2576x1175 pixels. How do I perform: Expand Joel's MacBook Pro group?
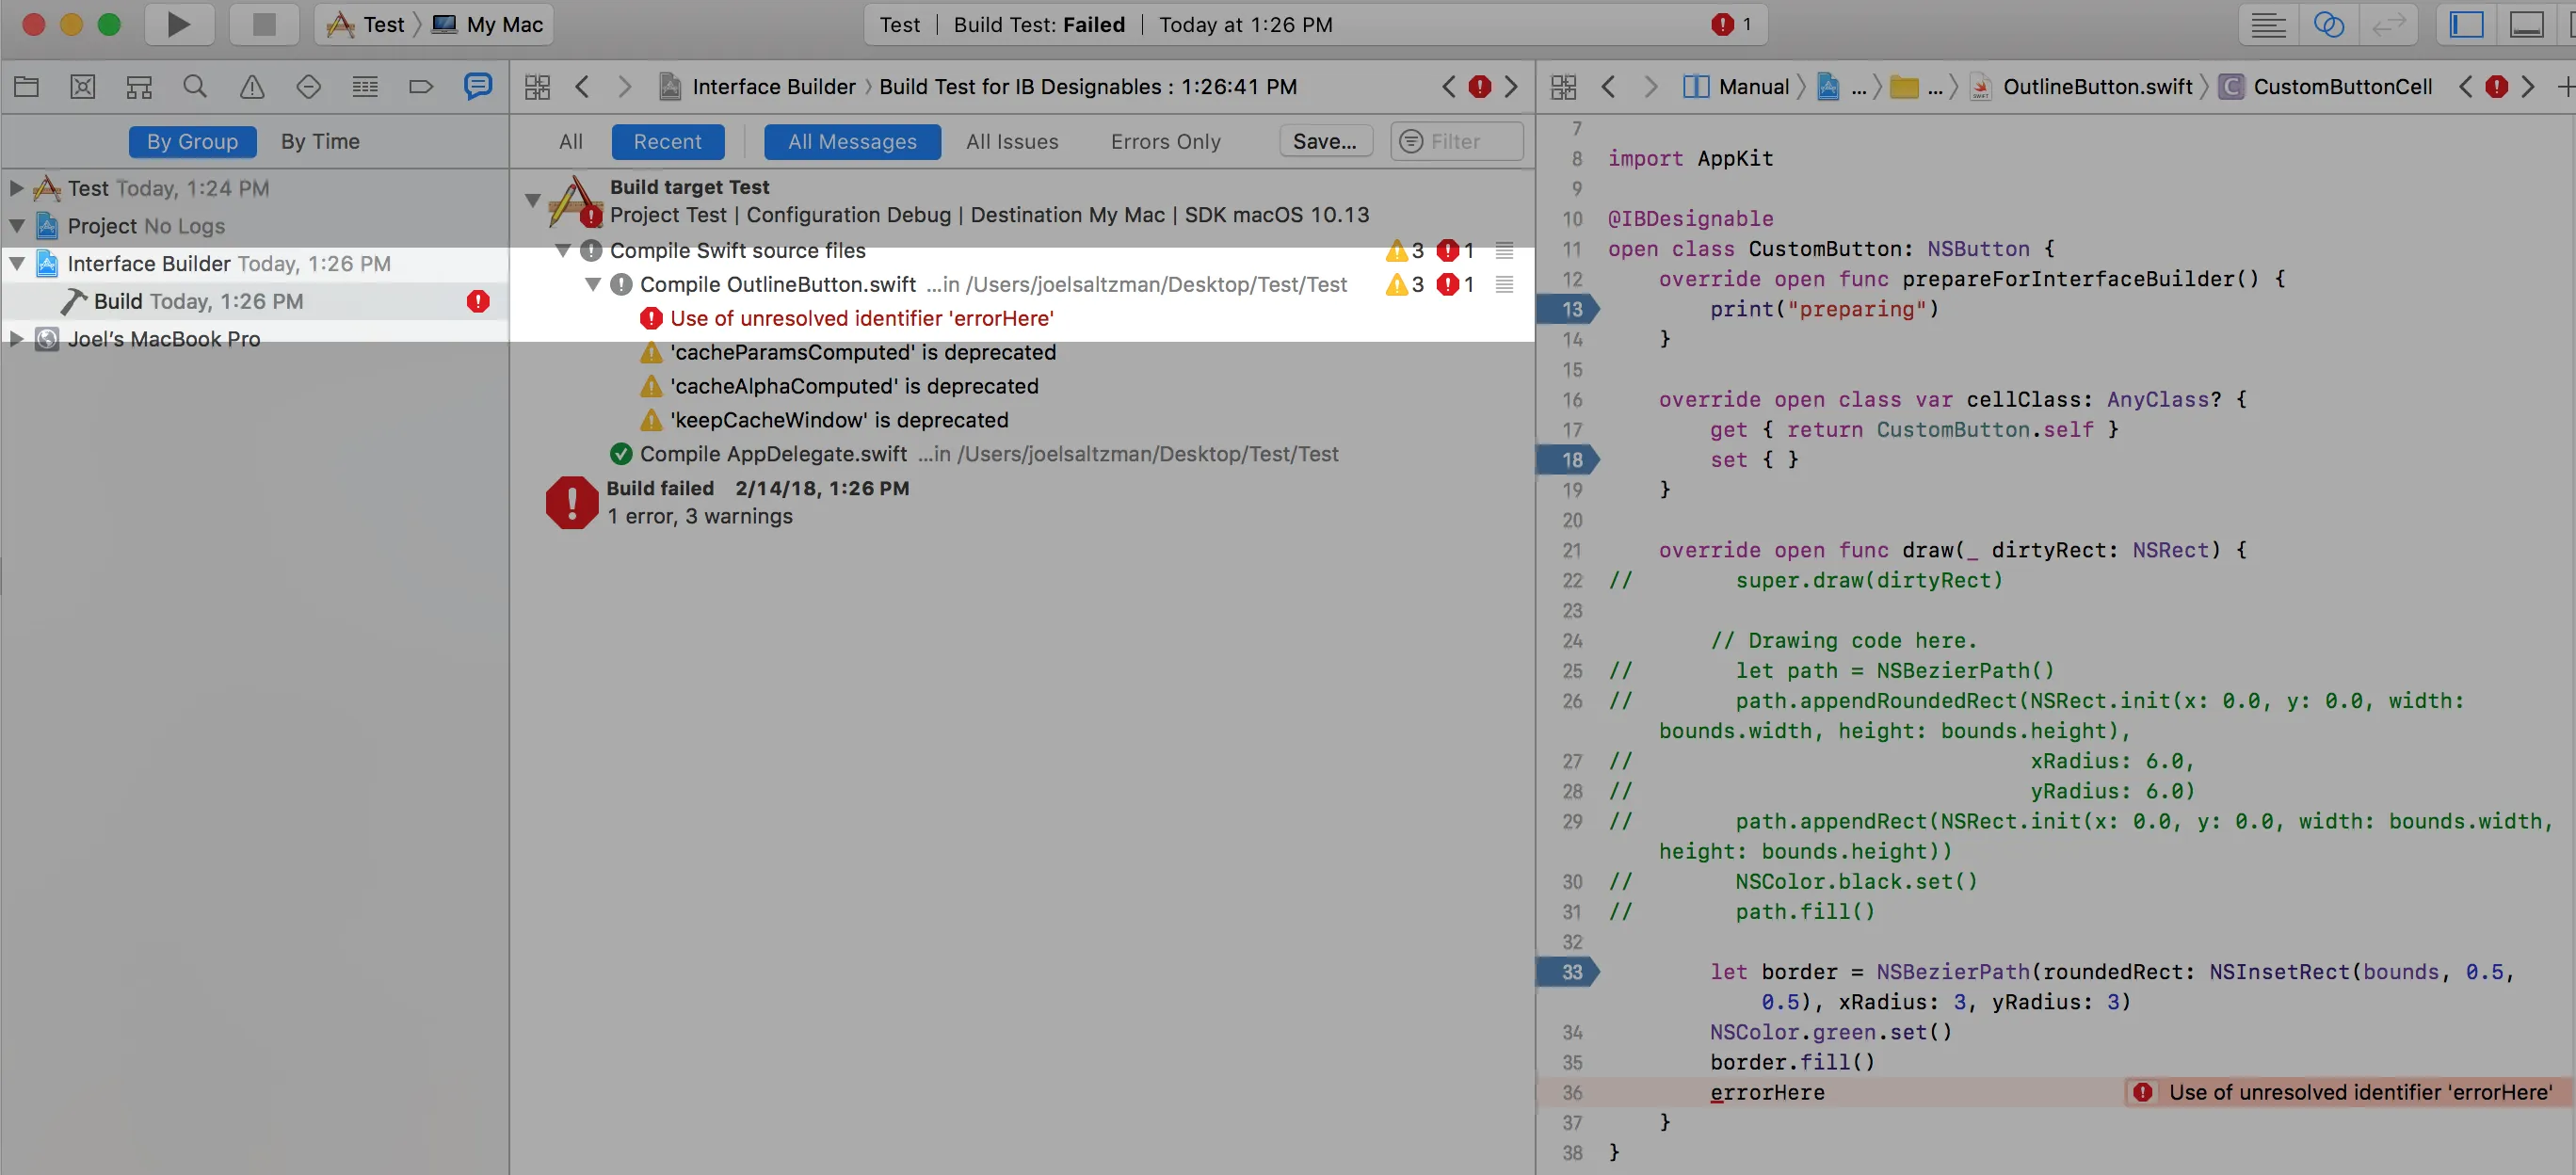pos(16,339)
